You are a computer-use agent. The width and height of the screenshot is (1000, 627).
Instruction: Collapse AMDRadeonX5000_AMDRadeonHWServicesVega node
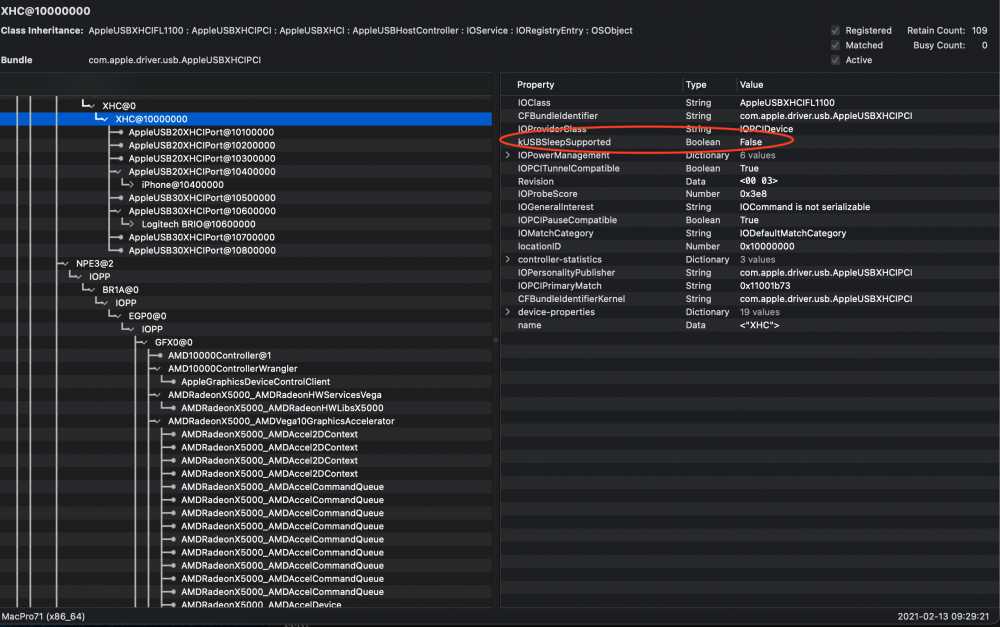pos(157,395)
